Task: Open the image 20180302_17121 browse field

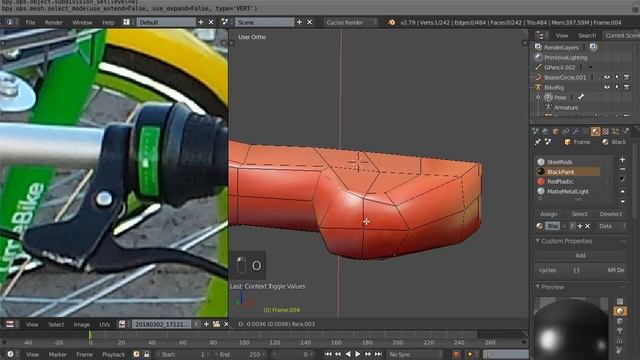Action: coord(160,324)
